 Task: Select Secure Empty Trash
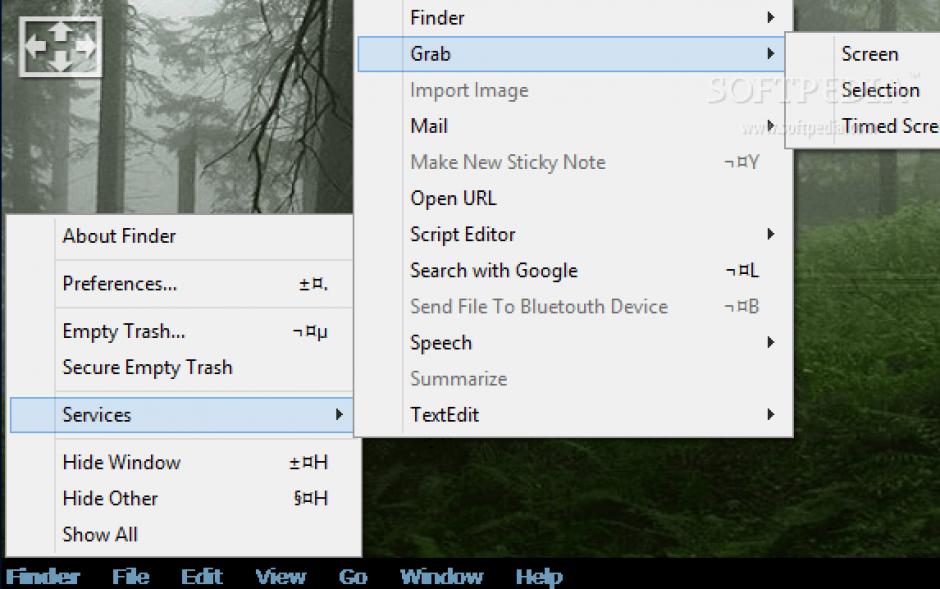(182, 367)
